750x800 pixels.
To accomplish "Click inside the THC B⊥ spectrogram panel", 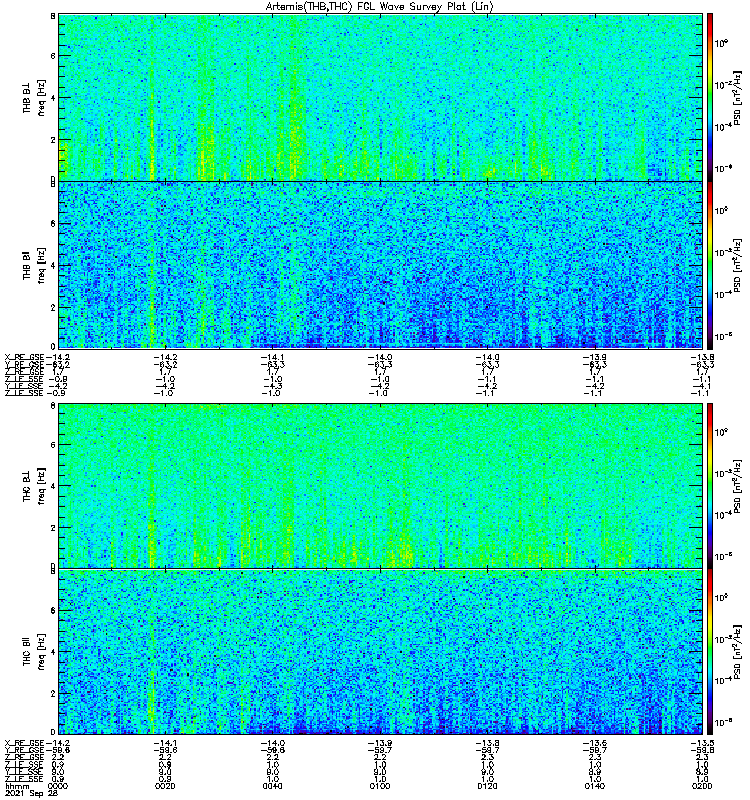I will pos(380,486).
